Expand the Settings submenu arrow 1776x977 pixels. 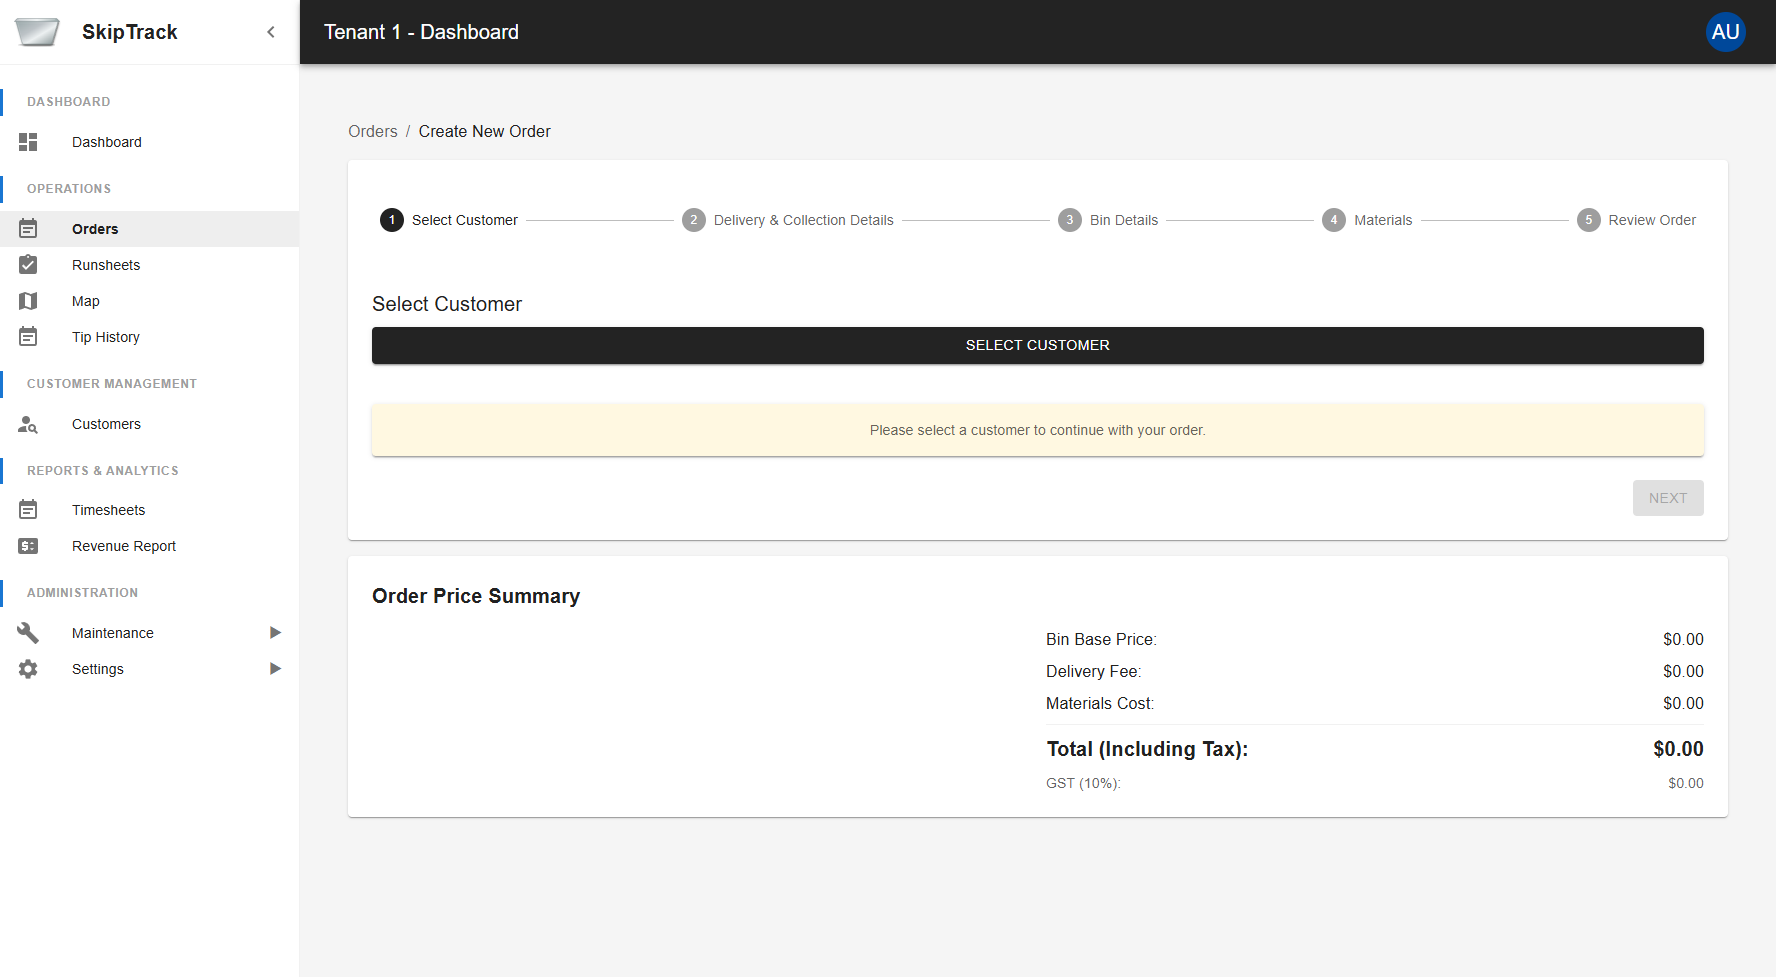[x=275, y=668]
